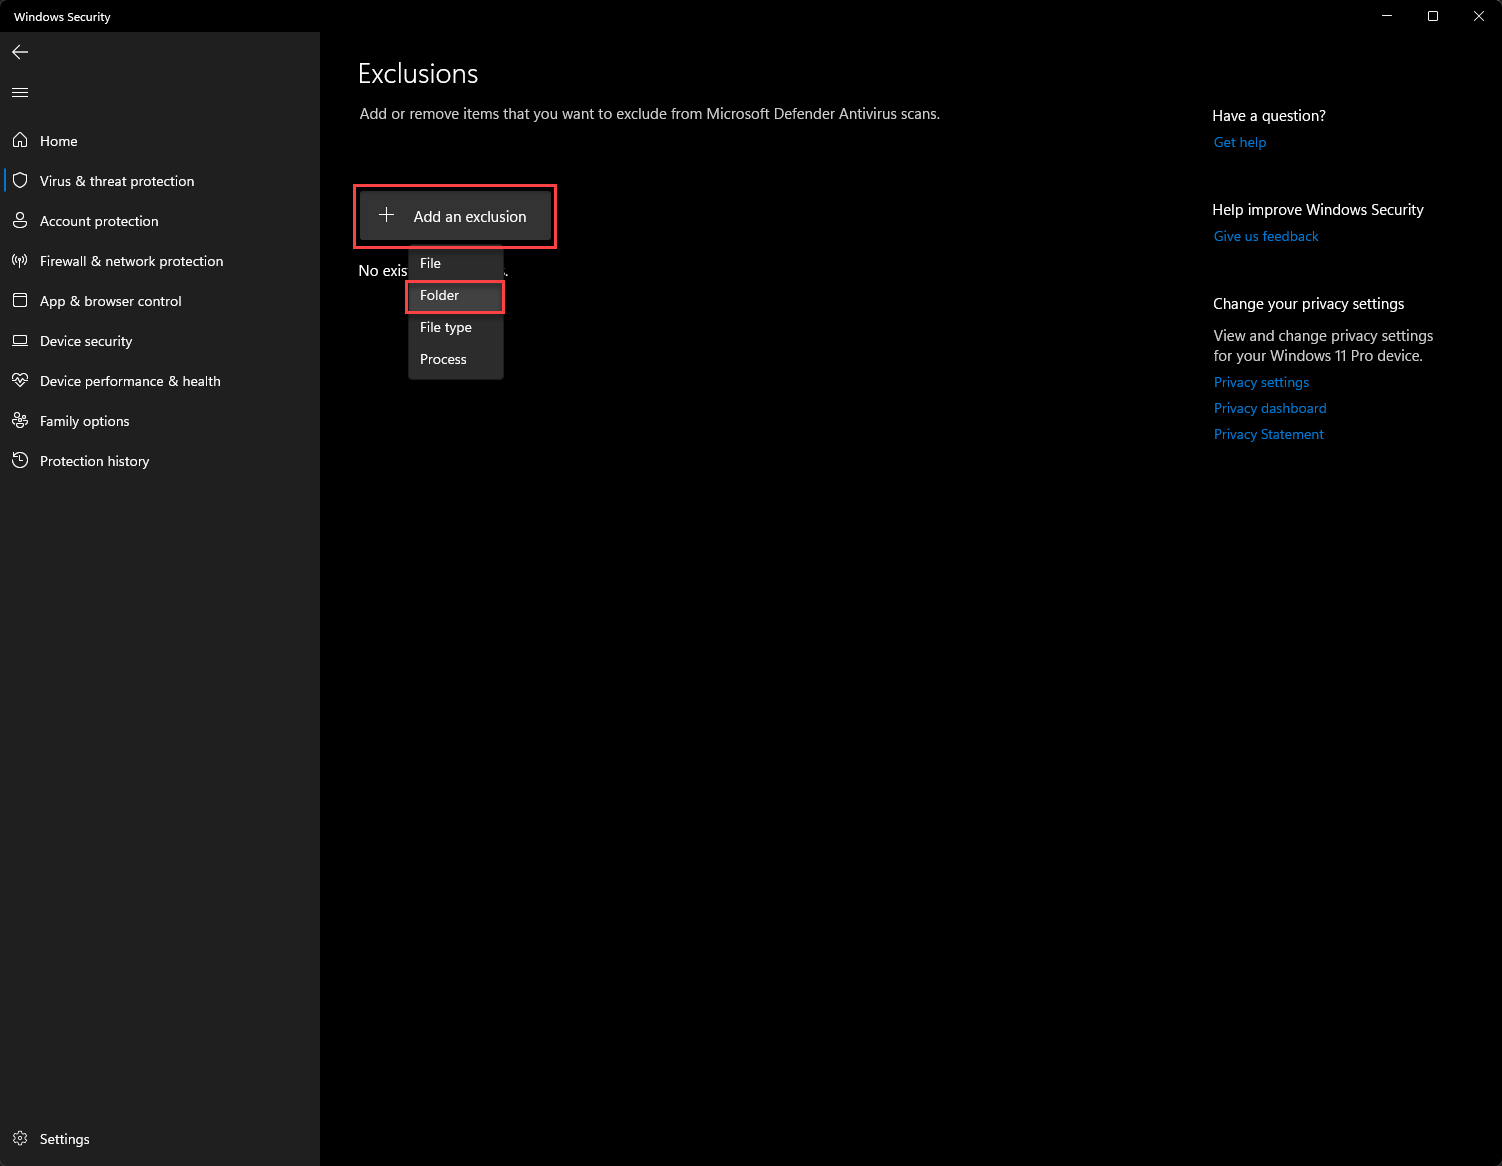Open the Get help link

point(1239,142)
